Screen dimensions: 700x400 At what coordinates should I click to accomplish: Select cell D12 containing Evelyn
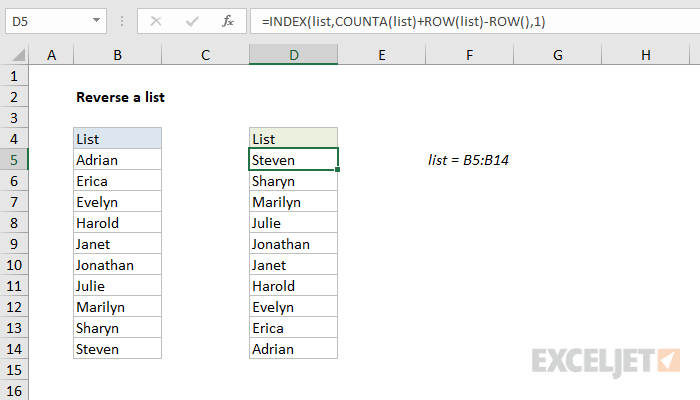click(x=293, y=307)
